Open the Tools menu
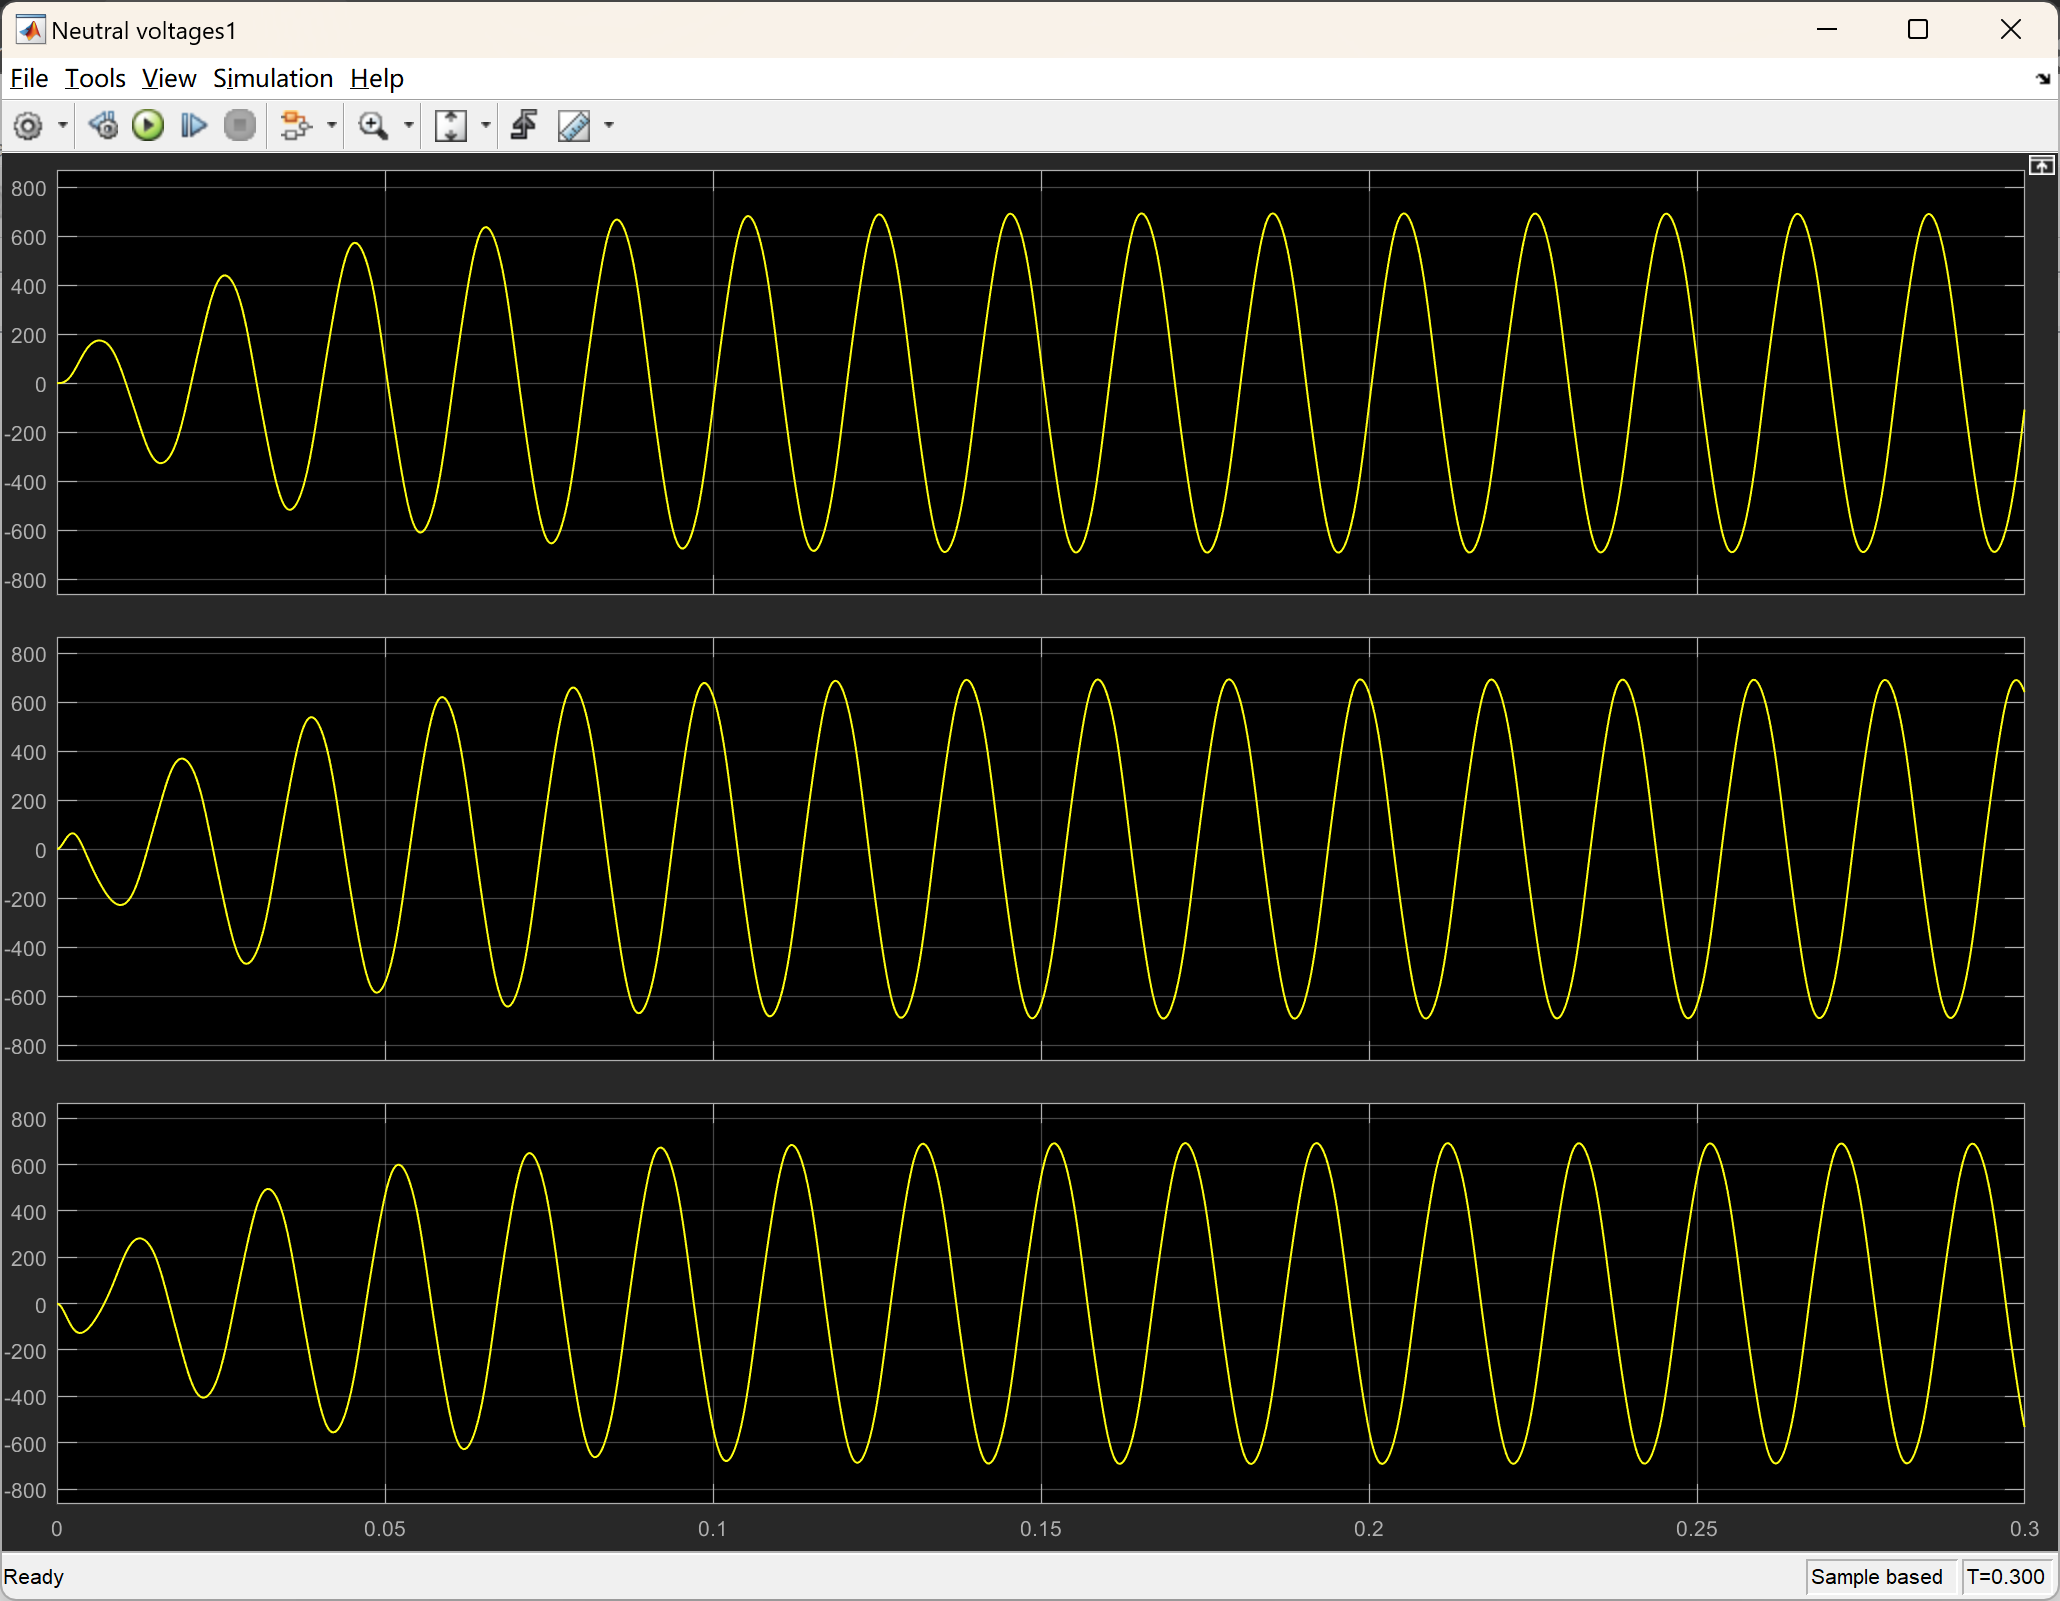 95,78
